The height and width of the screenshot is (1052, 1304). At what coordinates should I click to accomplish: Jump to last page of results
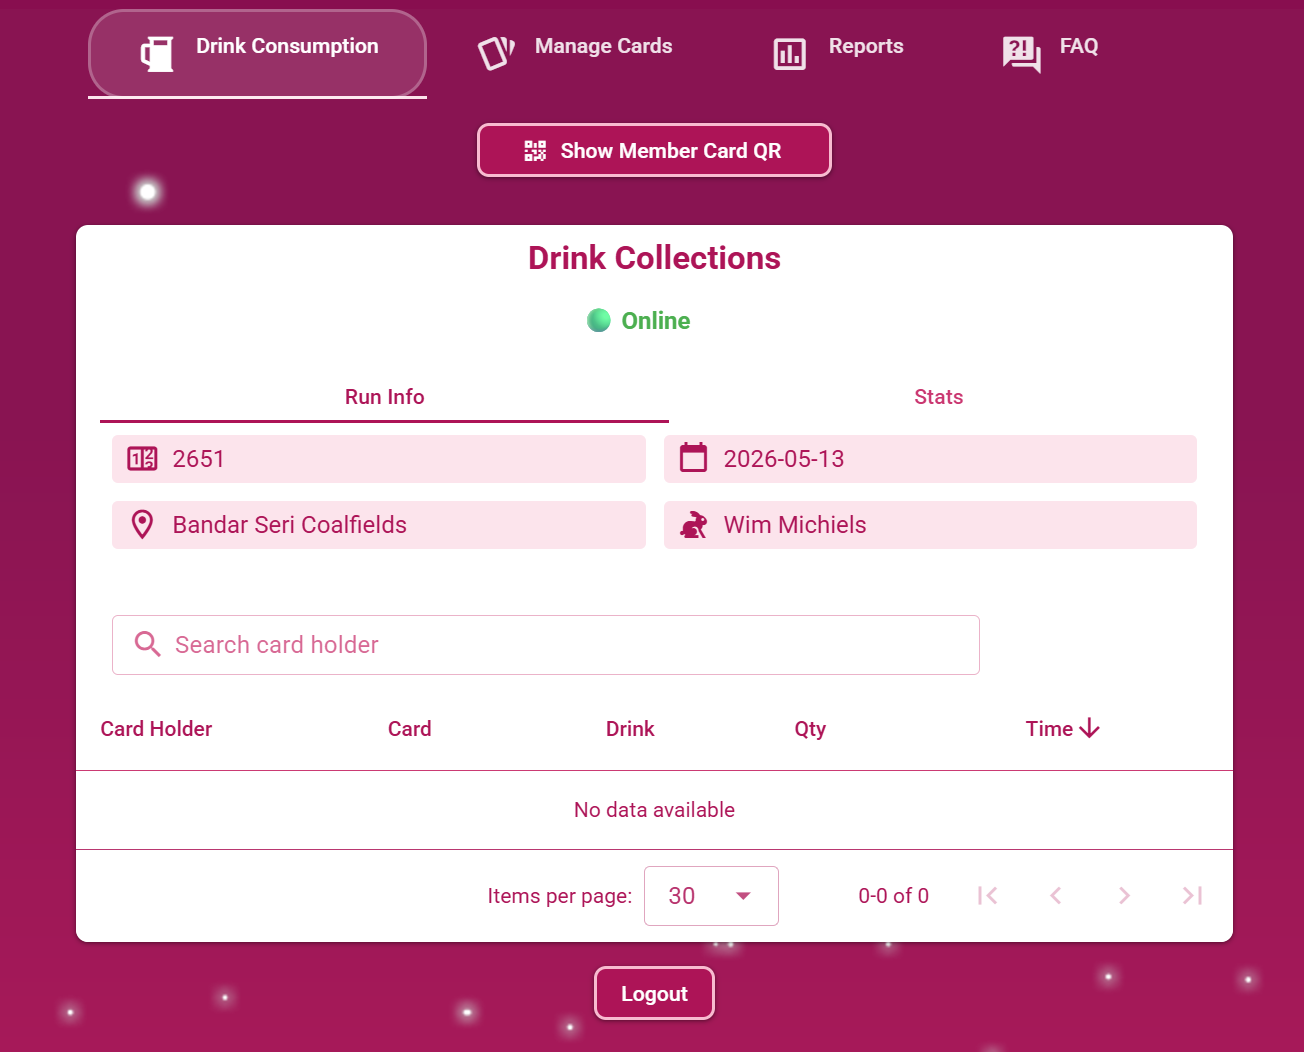pyautogui.click(x=1192, y=896)
